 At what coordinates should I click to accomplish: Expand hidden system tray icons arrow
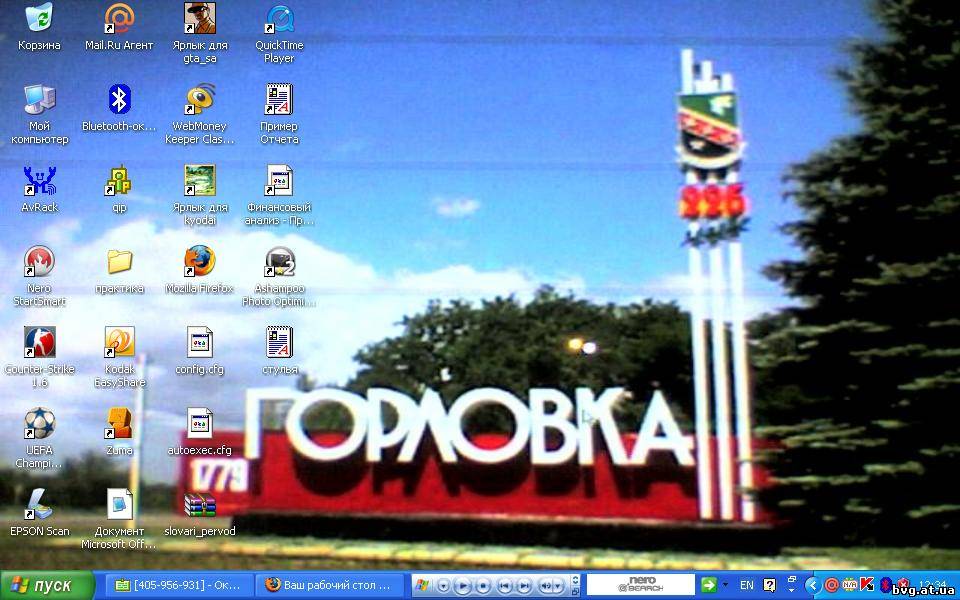click(813, 585)
